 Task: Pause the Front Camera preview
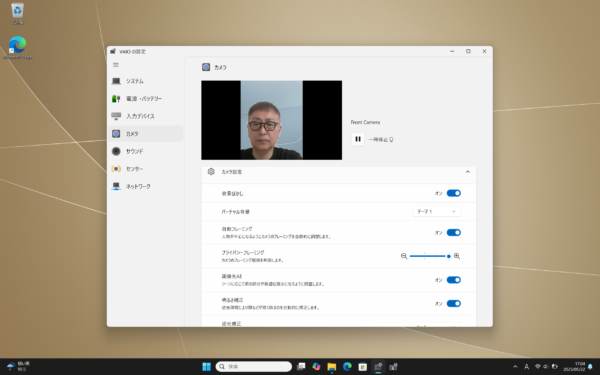click(358, 139)
